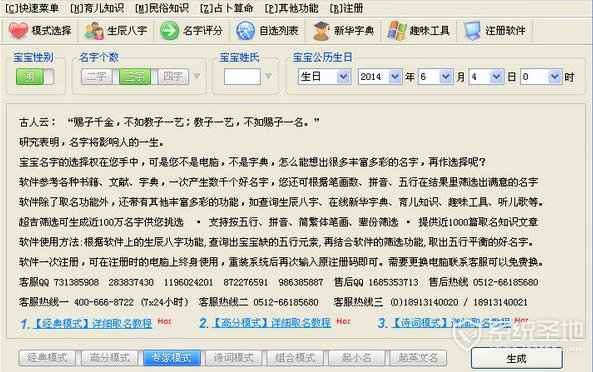
Task: Open 生辰八字 family icon tool
Action: tap(94, 31)
